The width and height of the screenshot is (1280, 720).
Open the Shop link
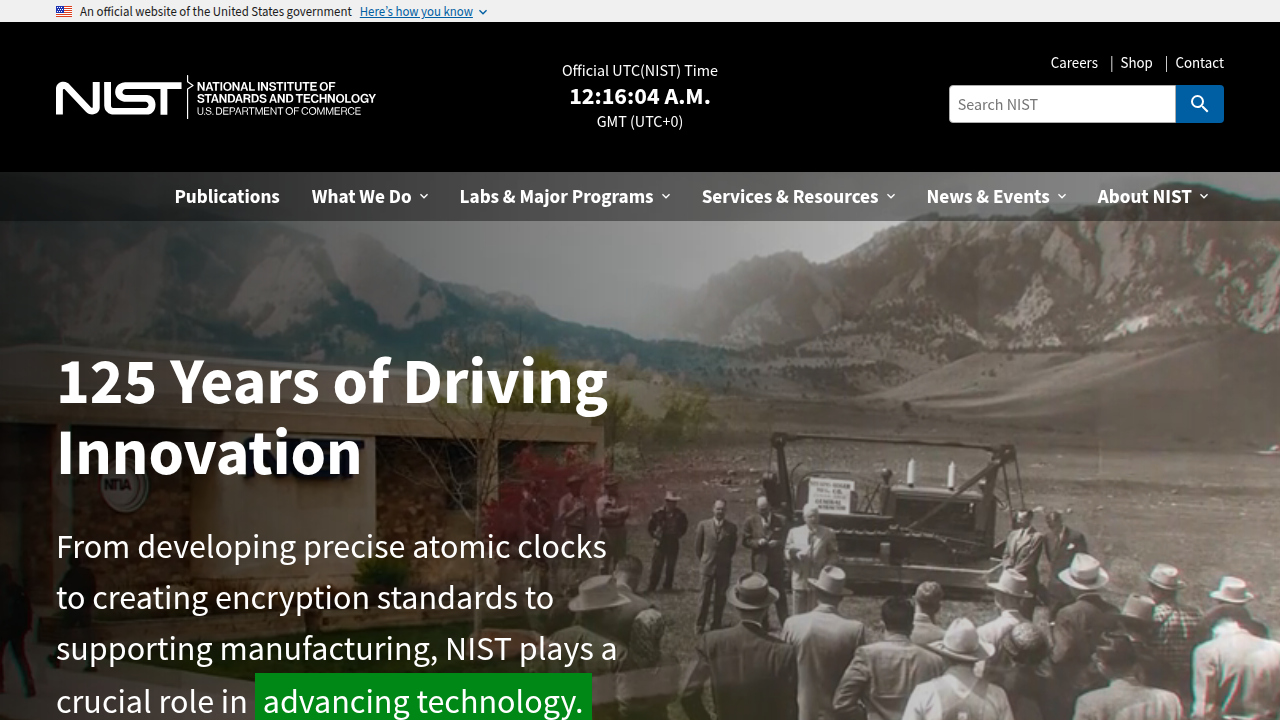coord(1136,63)
